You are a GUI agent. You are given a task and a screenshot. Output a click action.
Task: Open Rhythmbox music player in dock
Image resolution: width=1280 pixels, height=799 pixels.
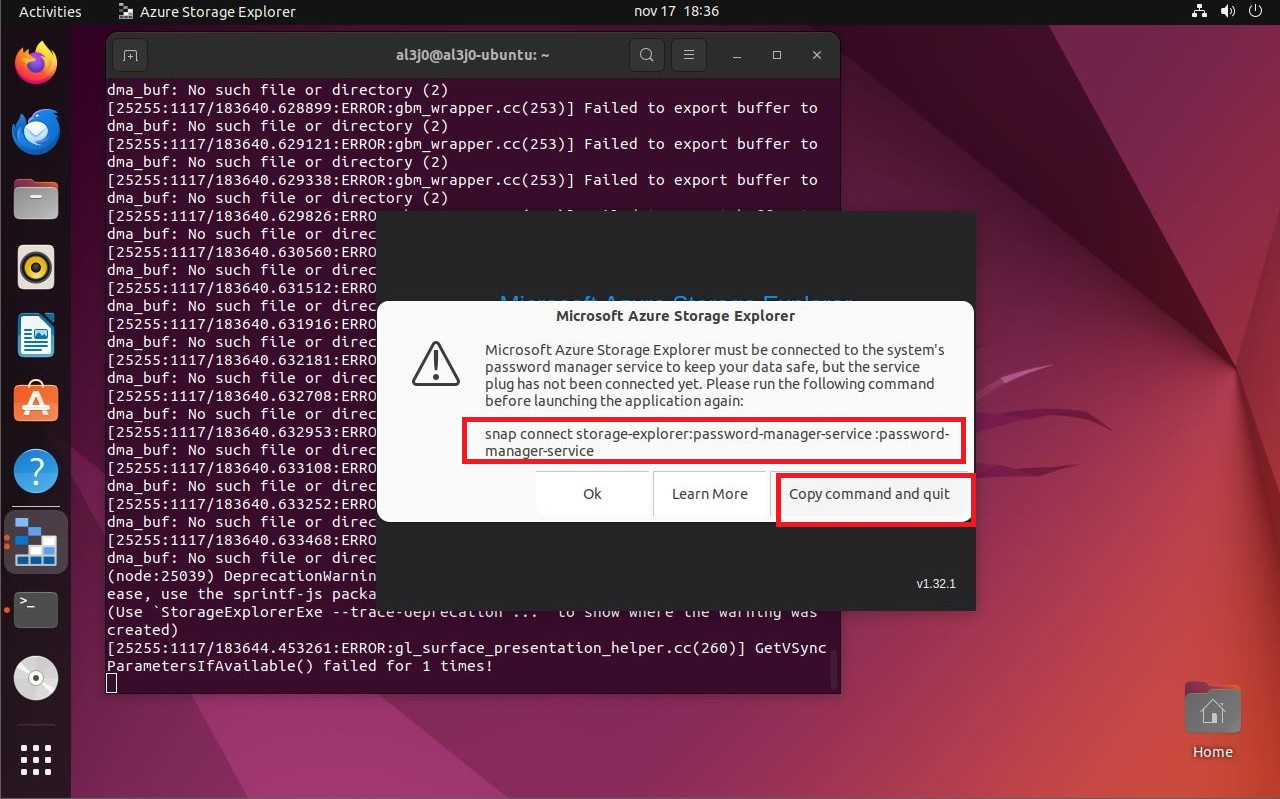(x=36, y=267)
